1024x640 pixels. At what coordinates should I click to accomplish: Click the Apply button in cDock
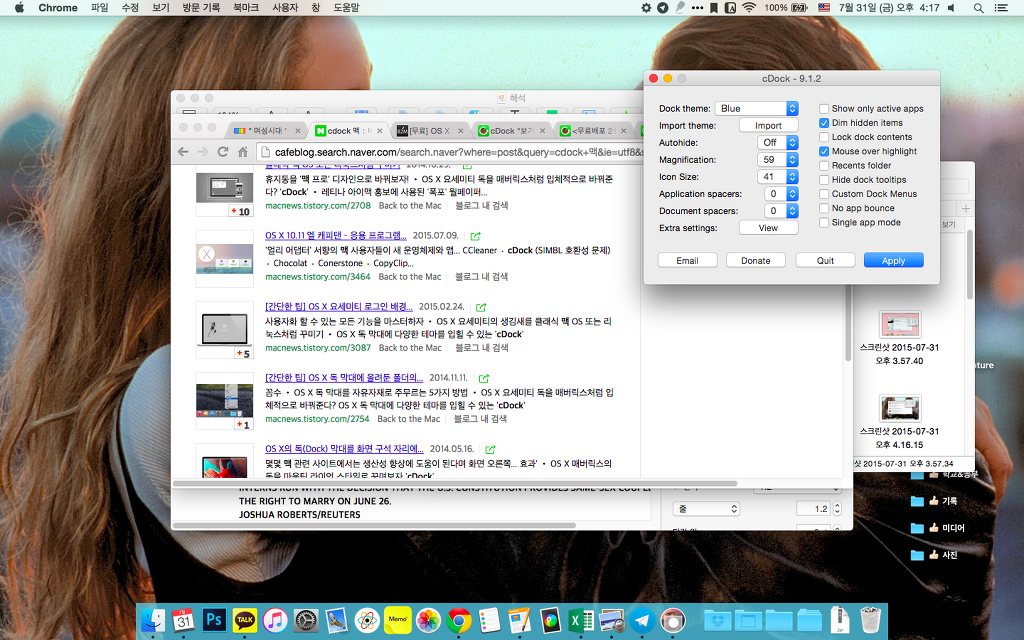tap(893, 260)
